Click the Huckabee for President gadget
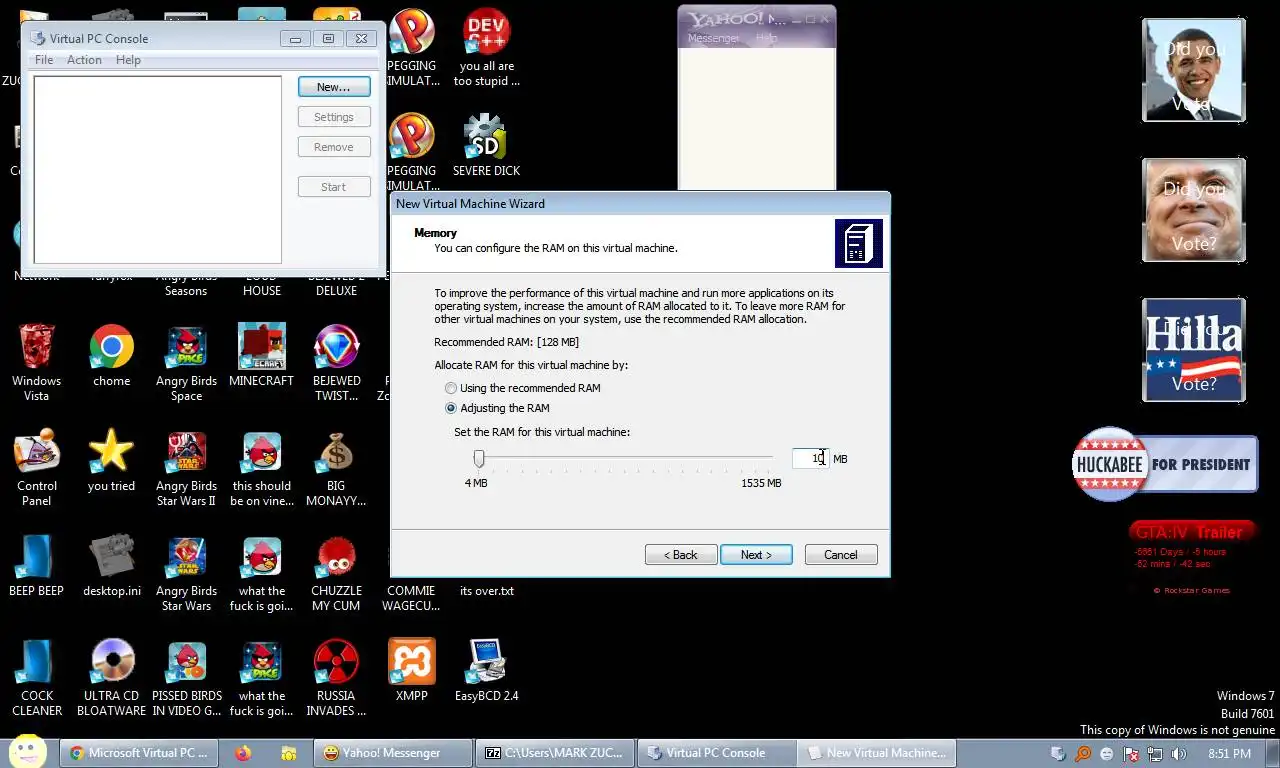 click(x=1165, y=464)
